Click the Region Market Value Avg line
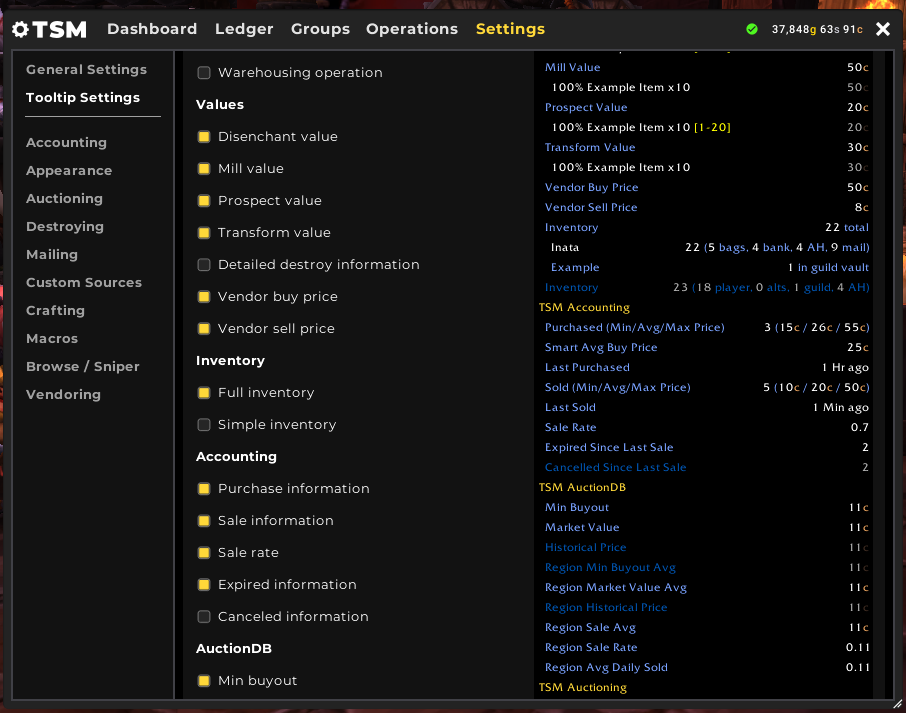The width and height of the screenshot is (906, 713). click(706, 587)
